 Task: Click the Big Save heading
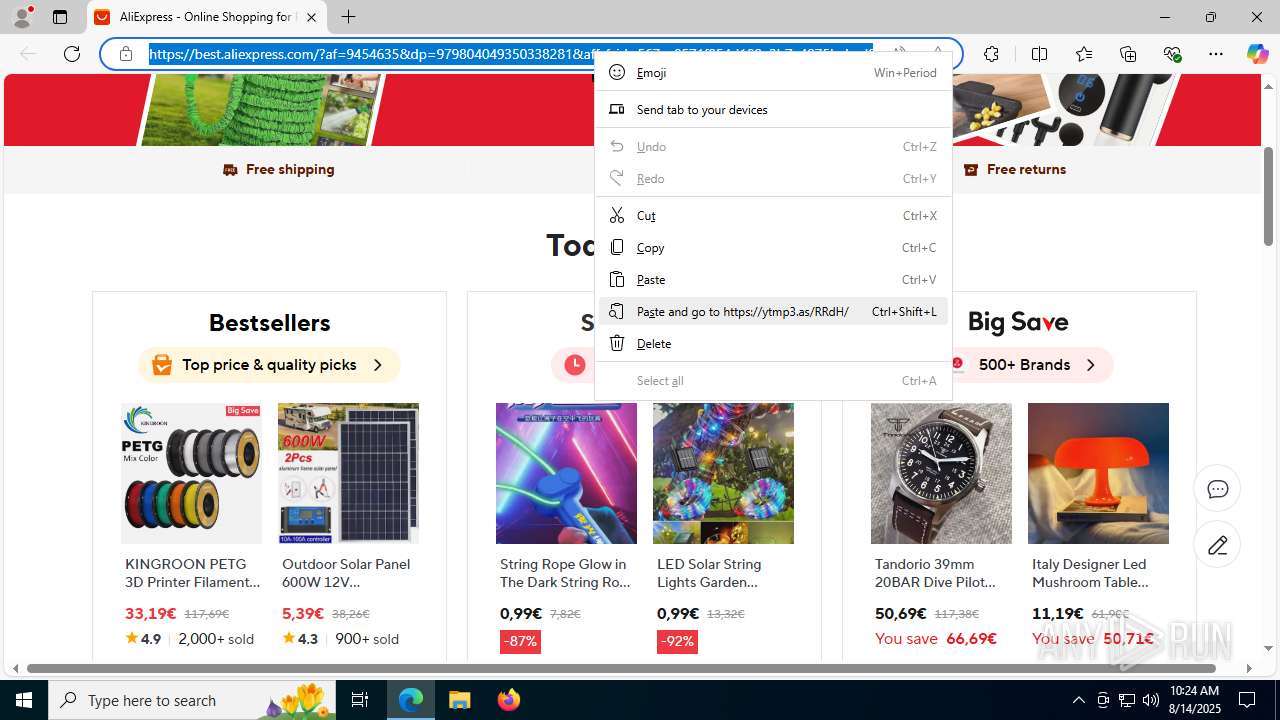[x=1018, y=322]
